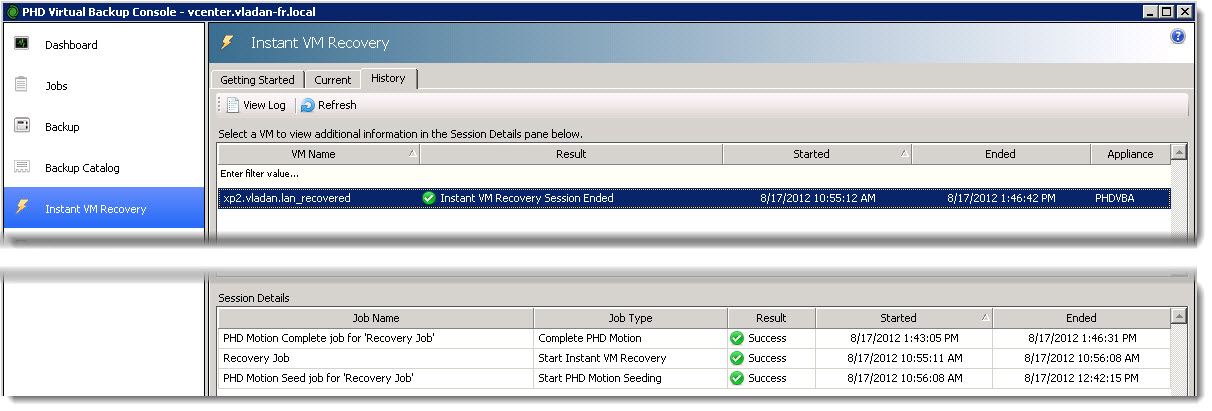Click the 8/17/2012 12:42:15 PM ended cell
The height and width of the screenshot is (411, 1212).
(1081, 378)
